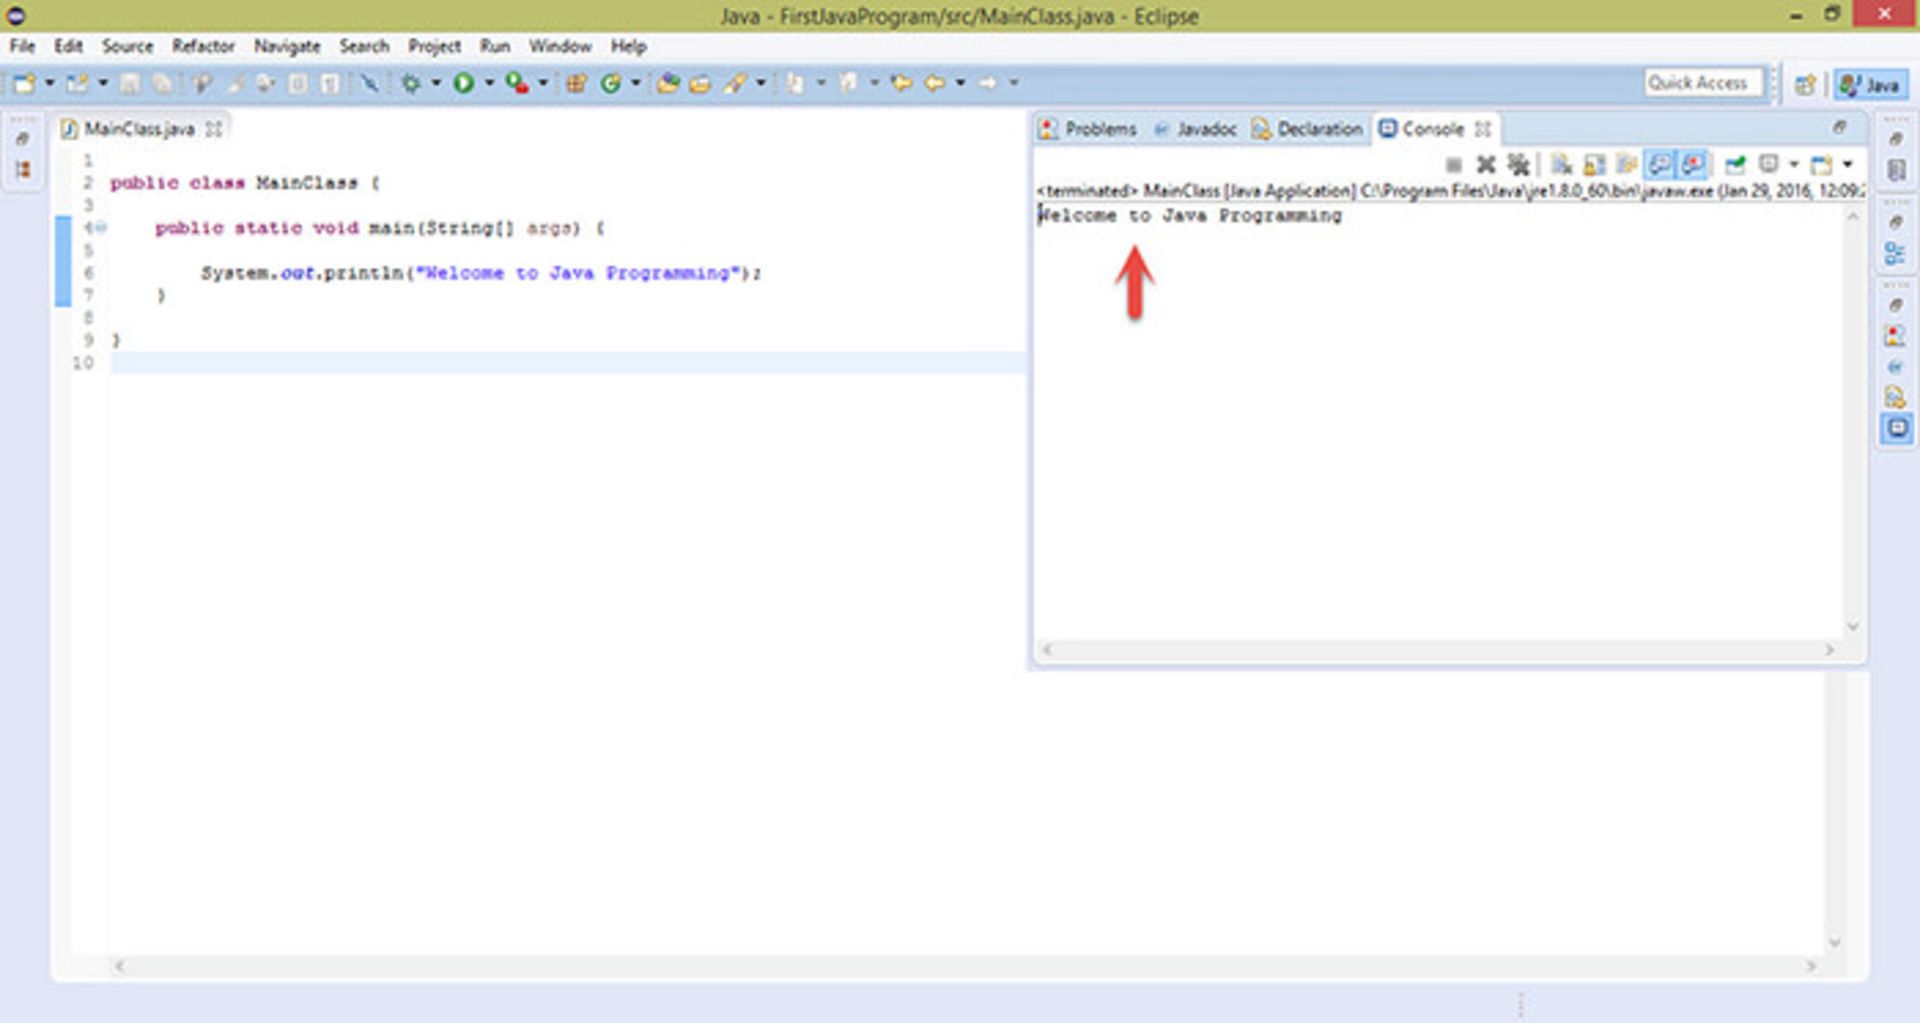
Task: Click the Skip All Breakpoints toolbar icon
Action: (370, 83)
